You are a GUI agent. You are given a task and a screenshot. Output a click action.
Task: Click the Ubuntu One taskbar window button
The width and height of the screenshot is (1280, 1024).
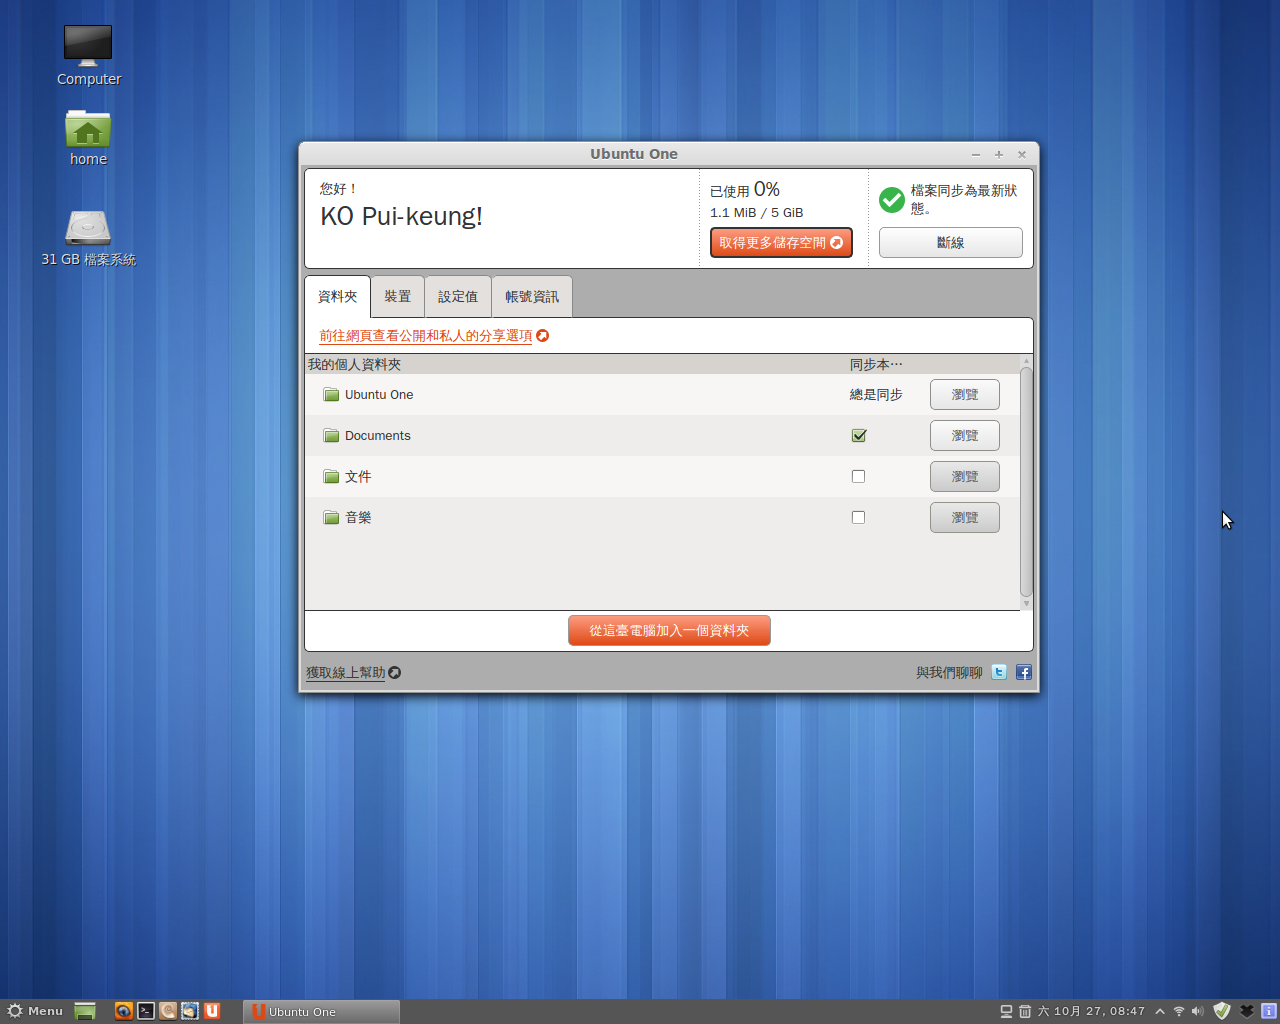click(321, 1011)
